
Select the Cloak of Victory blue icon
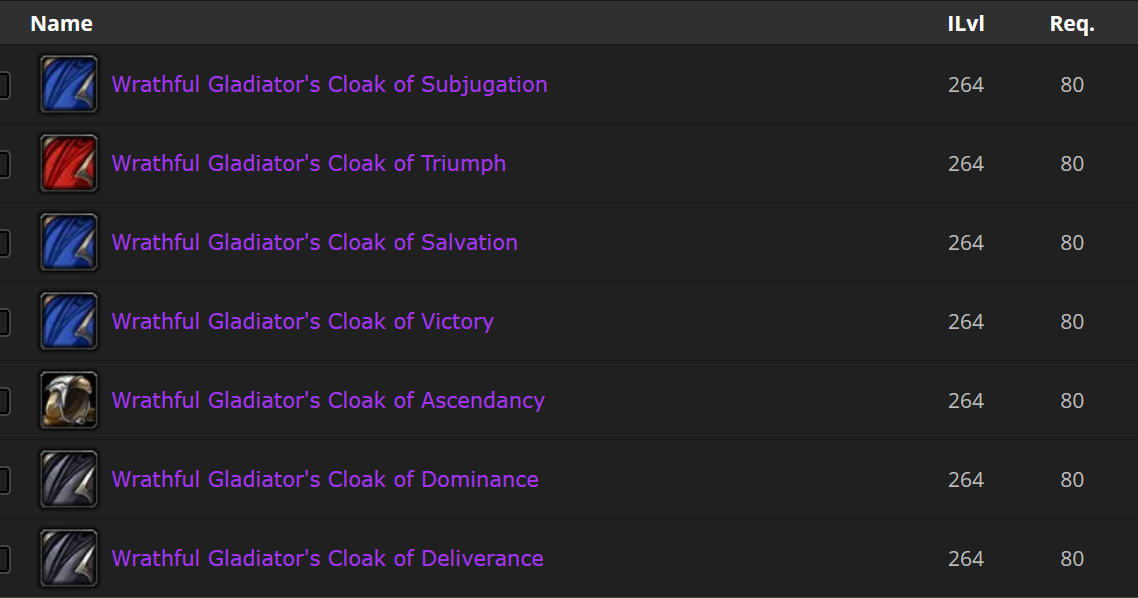(x=69, y=321)
